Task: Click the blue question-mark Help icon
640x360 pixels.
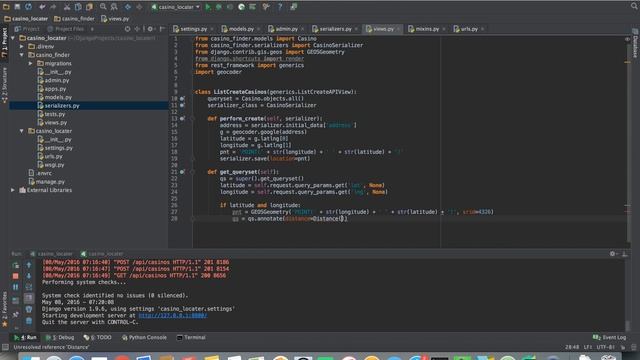Action: (280, 7)
